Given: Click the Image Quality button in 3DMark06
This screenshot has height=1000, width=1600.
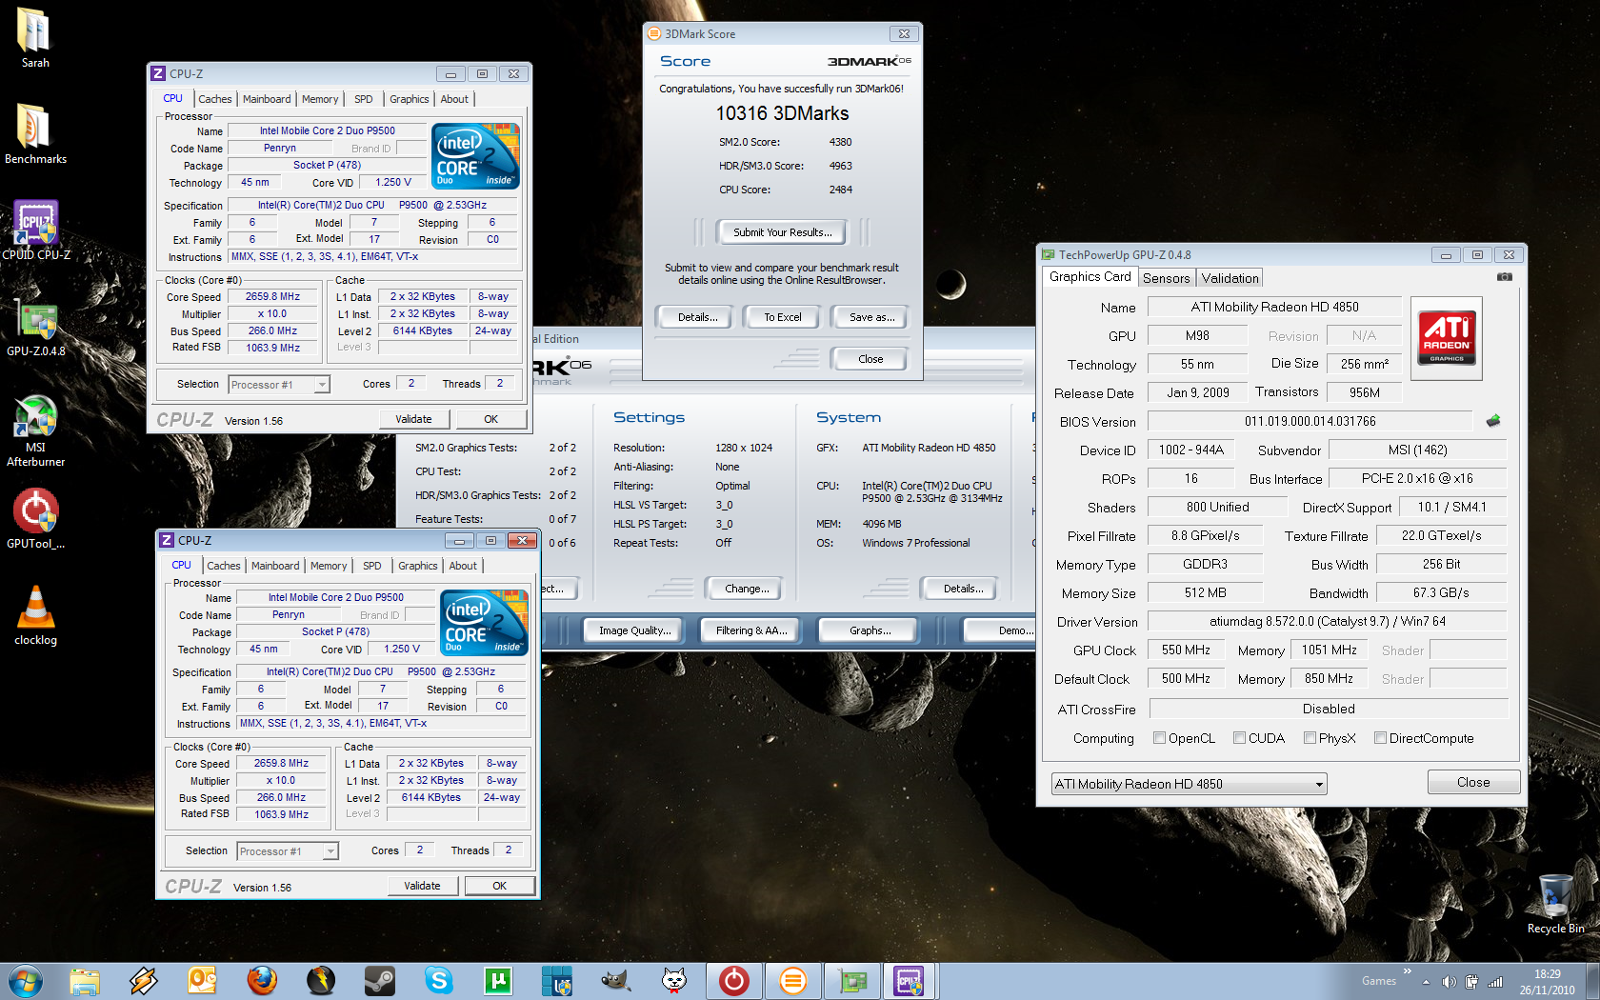Looking at the screenshot, I should (634, 630).
